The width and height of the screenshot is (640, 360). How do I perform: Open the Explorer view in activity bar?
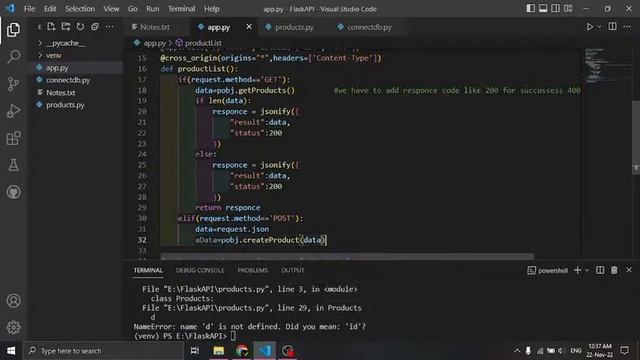13,30
